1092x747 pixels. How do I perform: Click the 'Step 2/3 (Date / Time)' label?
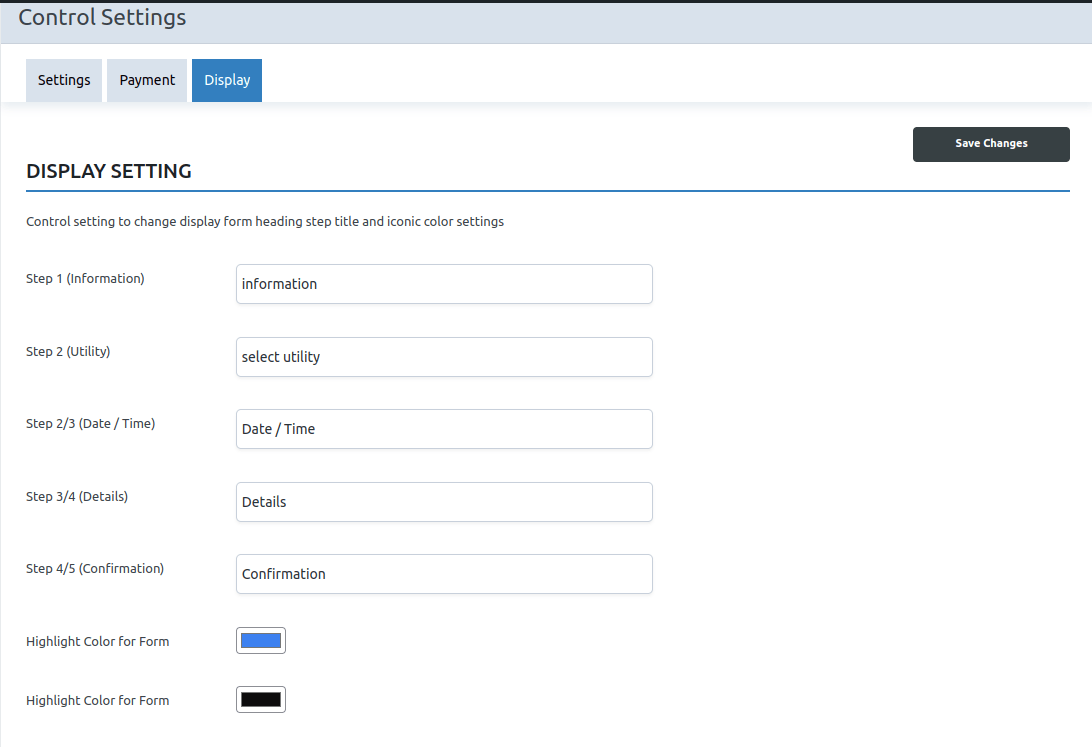click(x=90, y=424)
